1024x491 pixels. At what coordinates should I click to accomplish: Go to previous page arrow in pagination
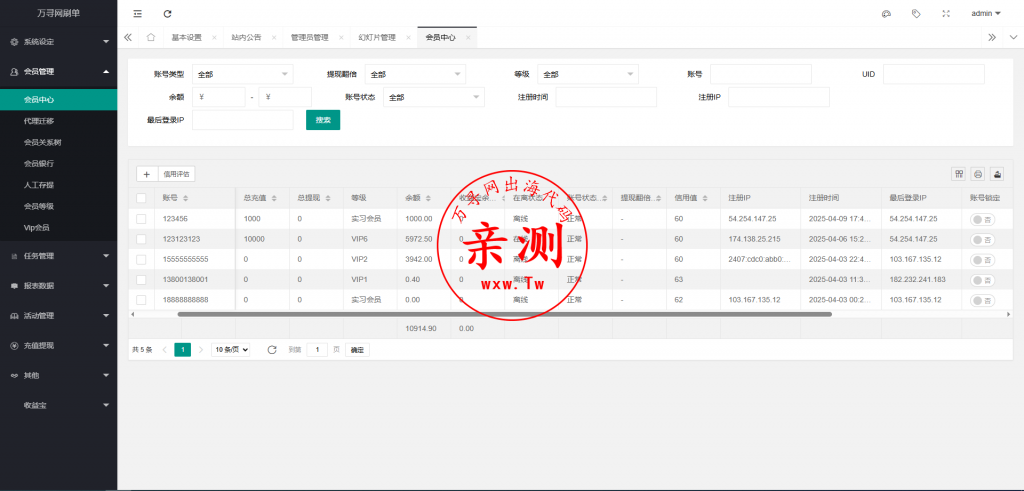coord(165,350)
